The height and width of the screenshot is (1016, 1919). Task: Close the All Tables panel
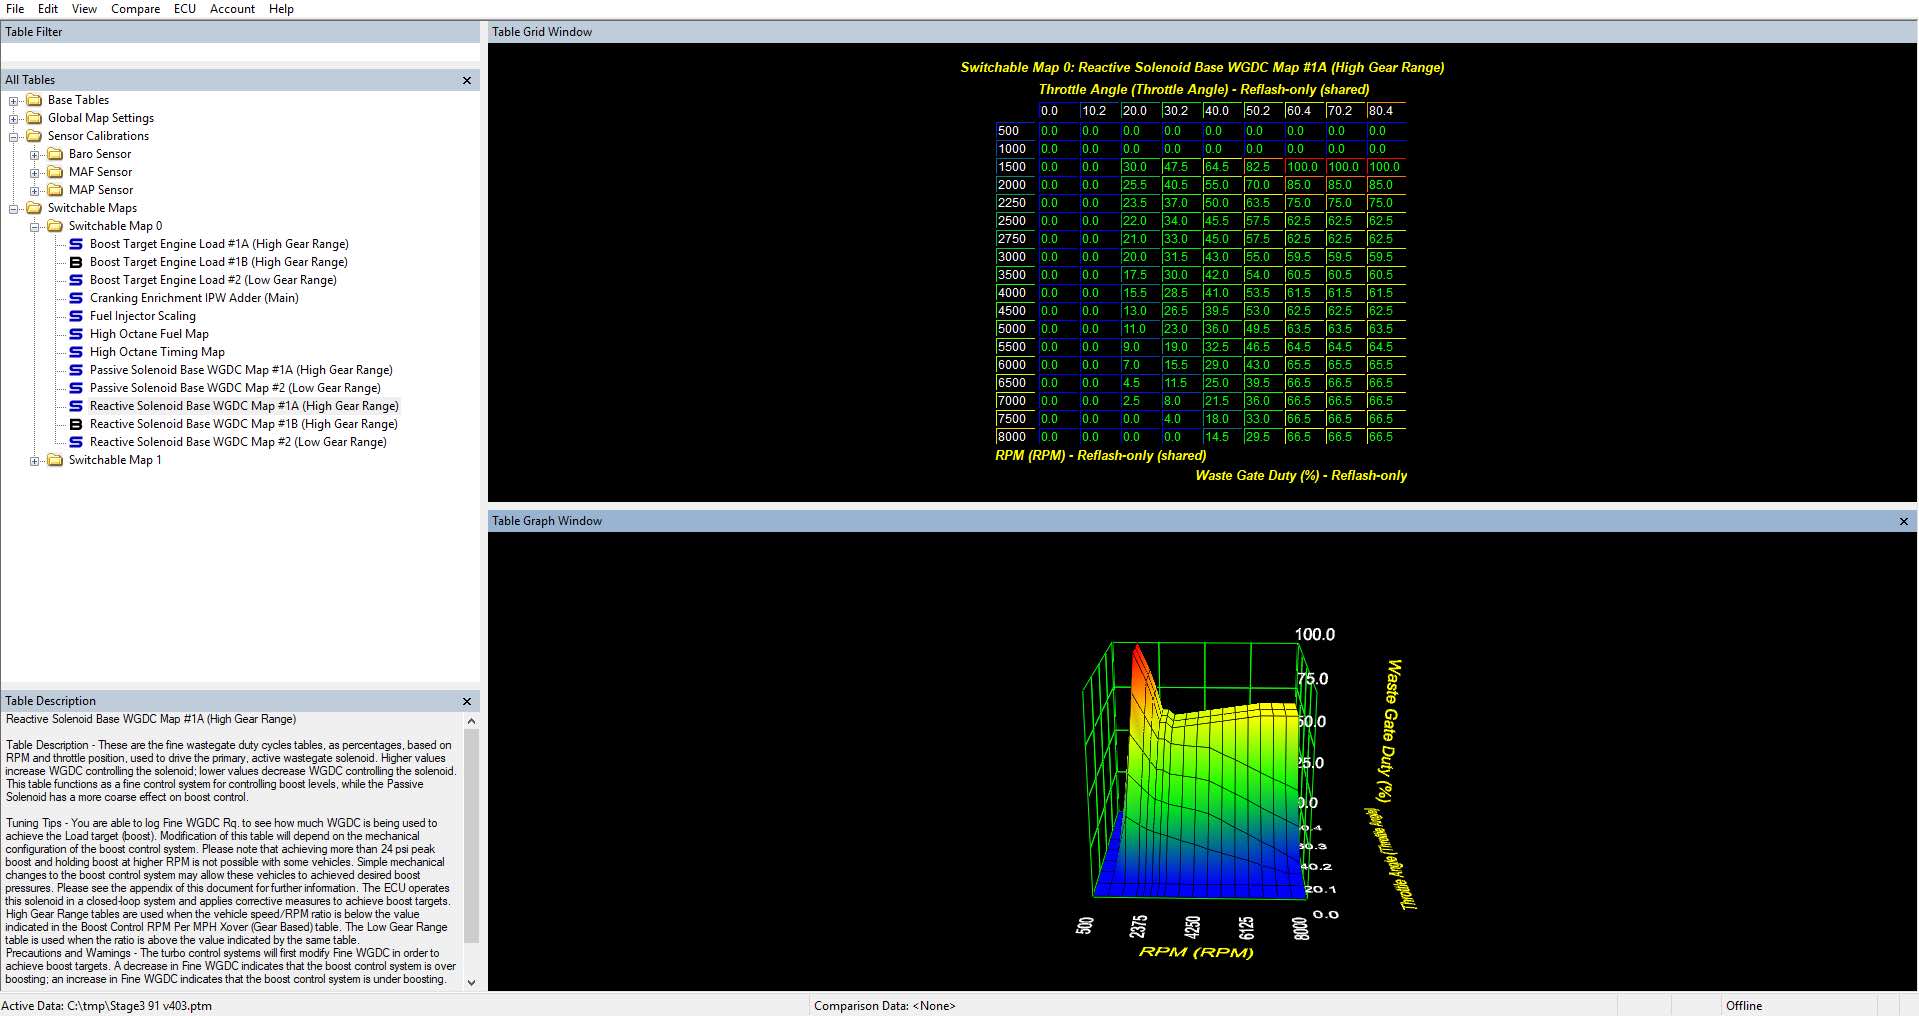coord(467,80)
